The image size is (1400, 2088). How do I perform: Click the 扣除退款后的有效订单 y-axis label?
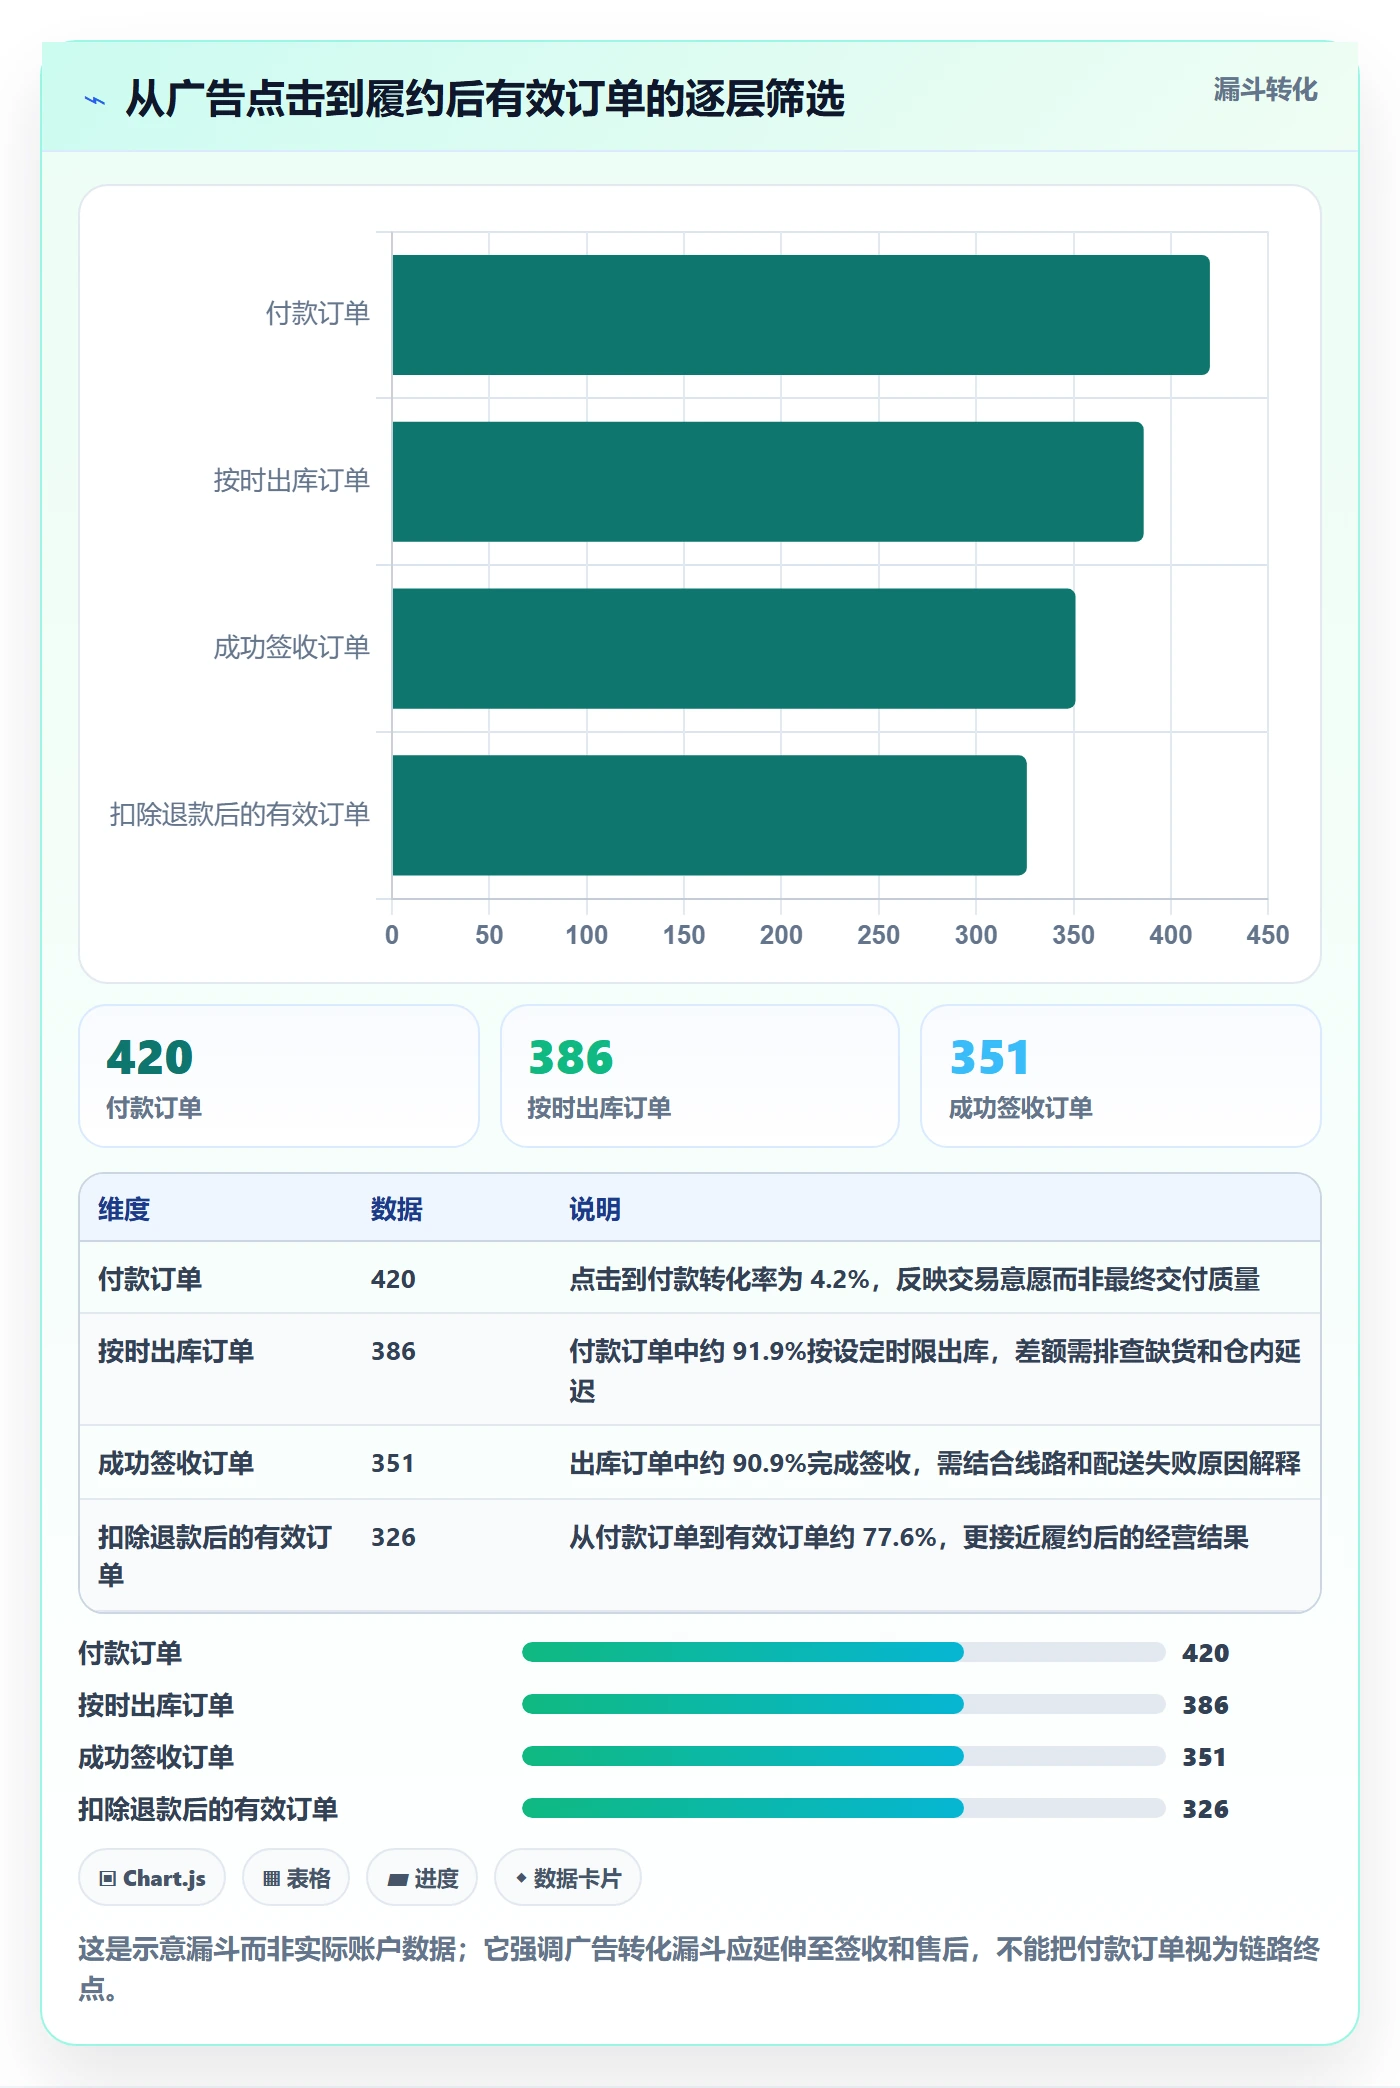[240, 815]
